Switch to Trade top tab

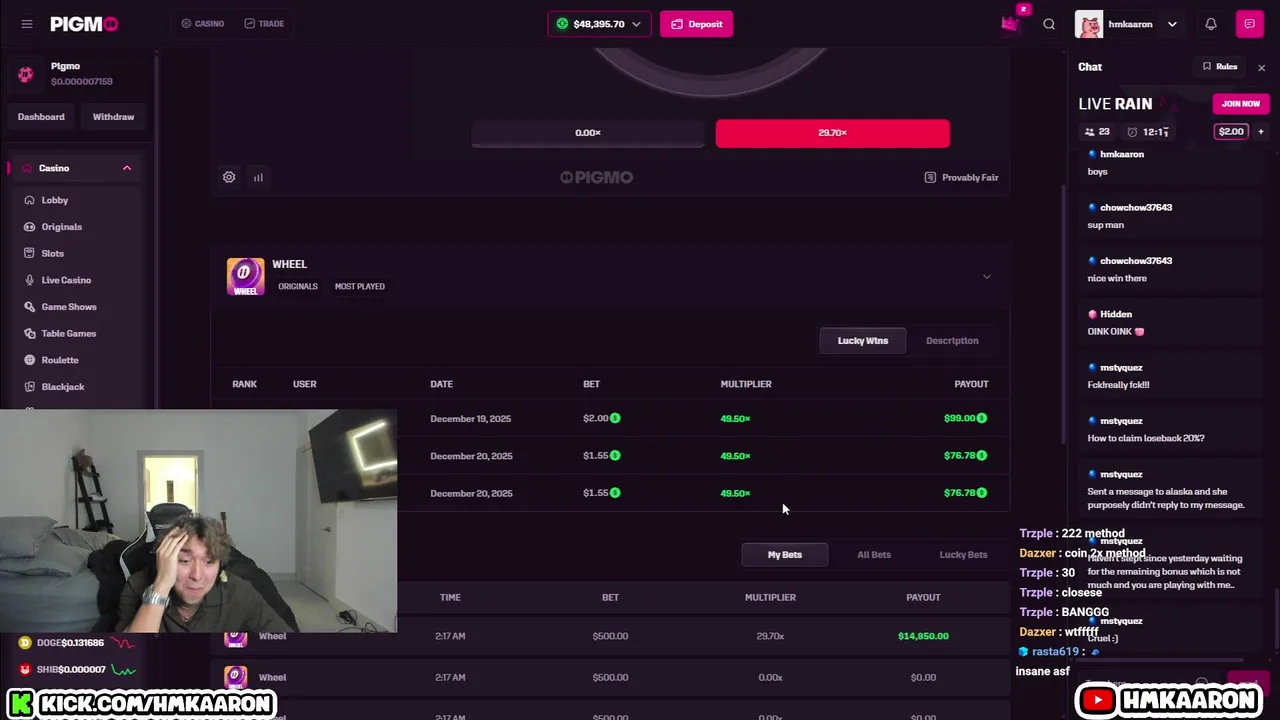[264, 24]
